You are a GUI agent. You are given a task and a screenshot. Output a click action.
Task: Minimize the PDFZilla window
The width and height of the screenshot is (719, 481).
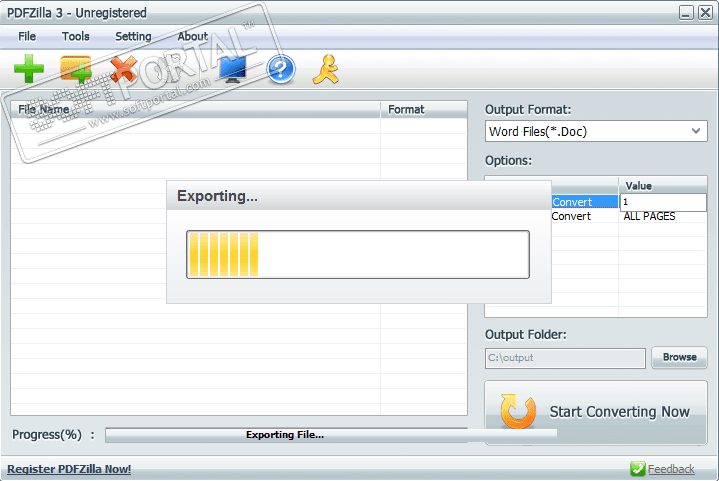686,12
